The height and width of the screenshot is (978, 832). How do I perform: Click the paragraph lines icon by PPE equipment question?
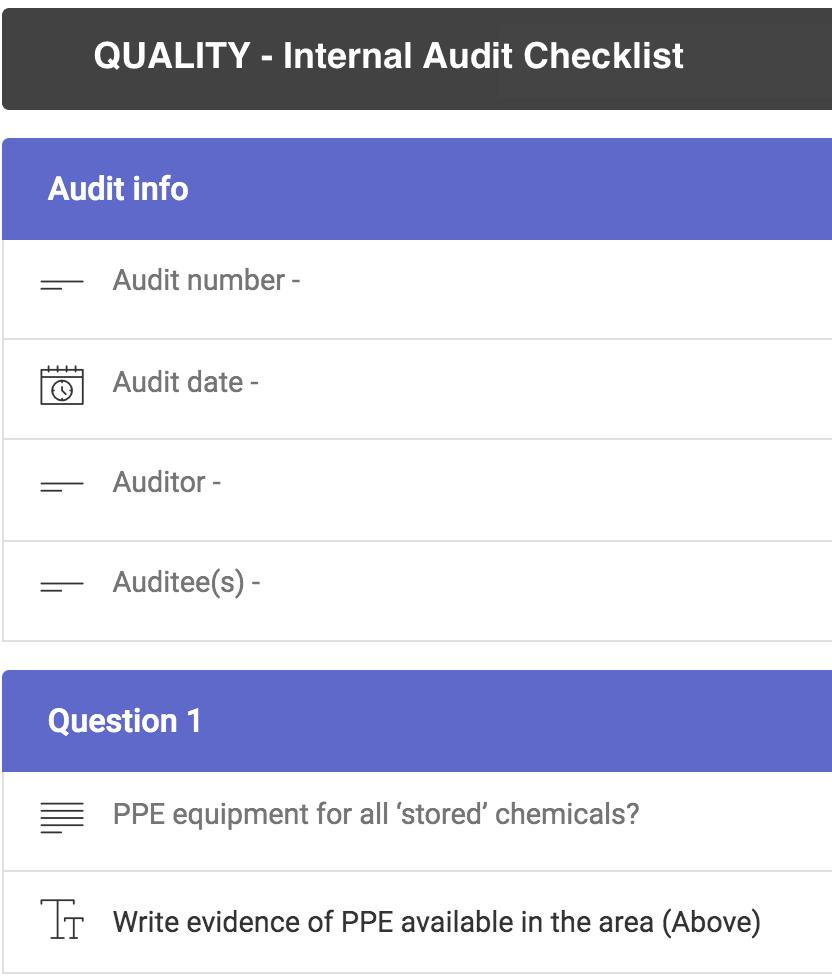click(x=62, y=818)
